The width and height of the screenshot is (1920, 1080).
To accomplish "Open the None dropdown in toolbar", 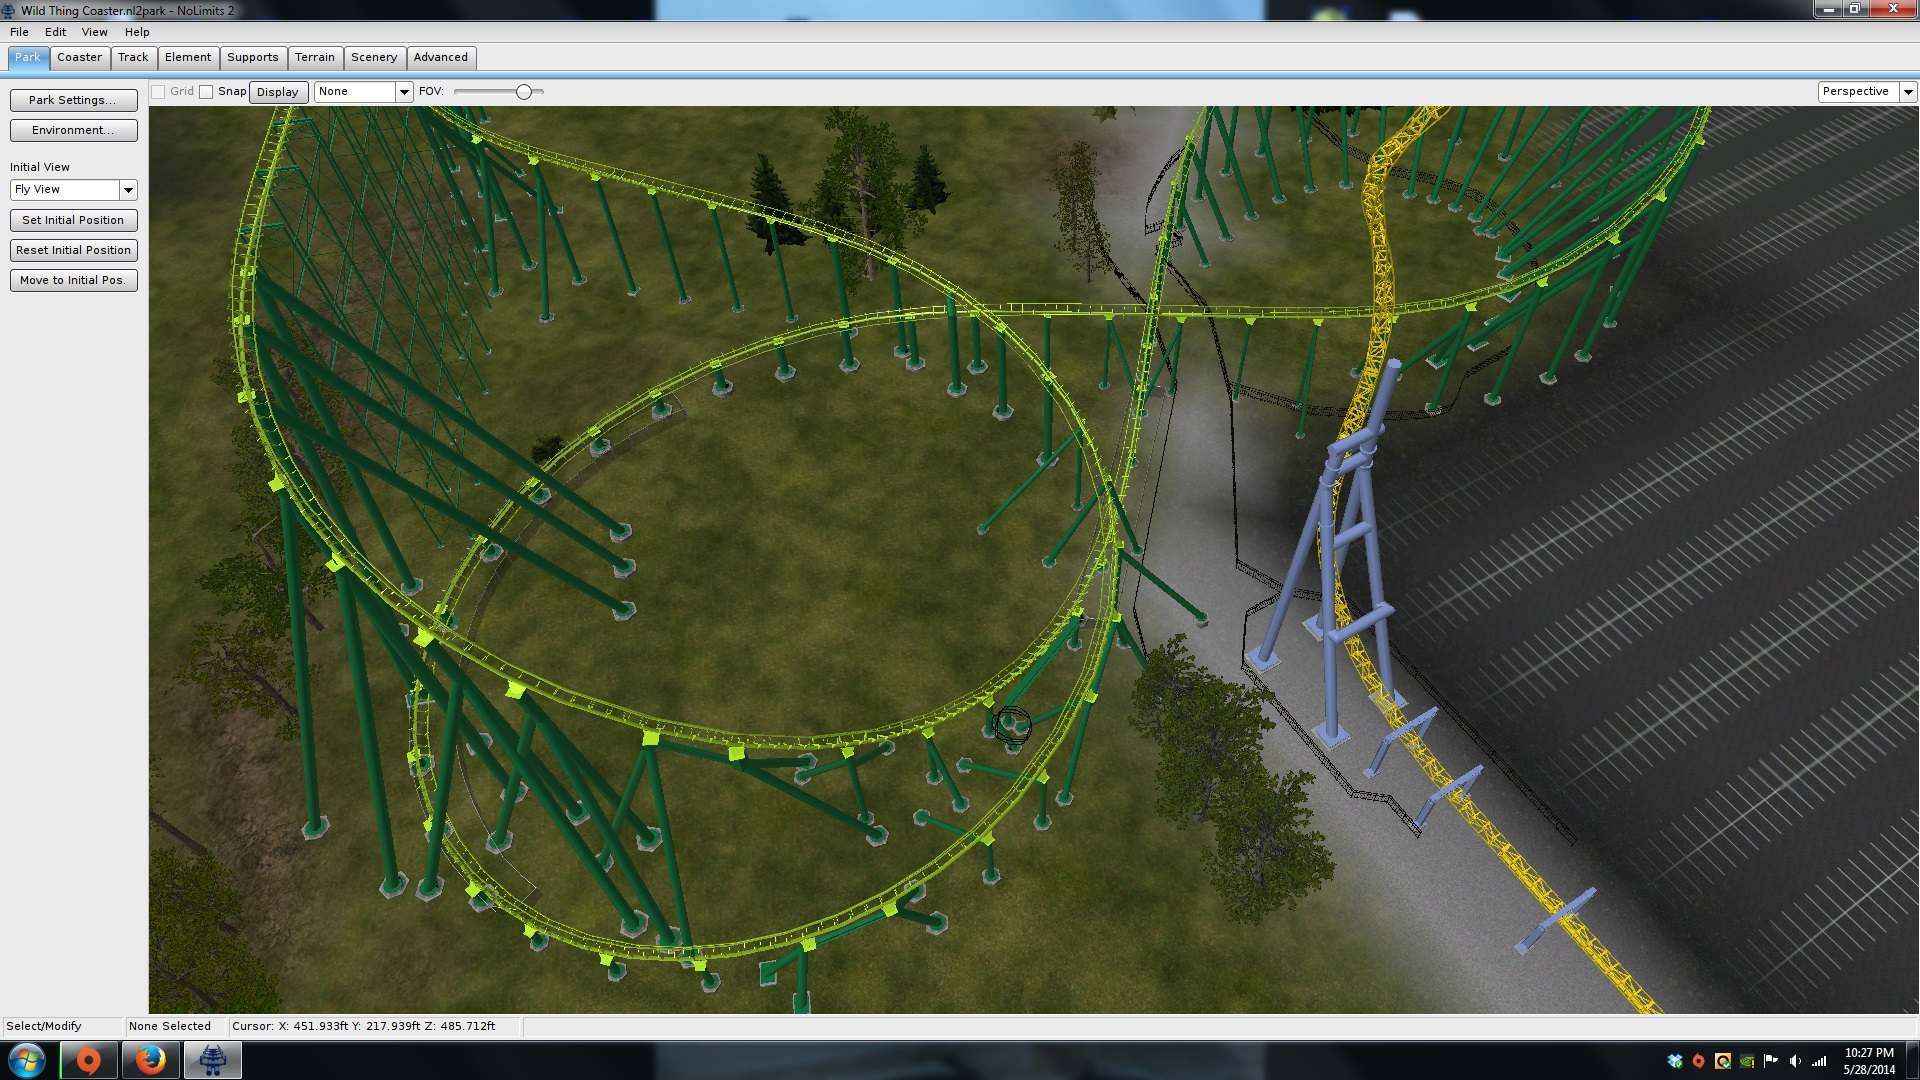I will (404, 92).
